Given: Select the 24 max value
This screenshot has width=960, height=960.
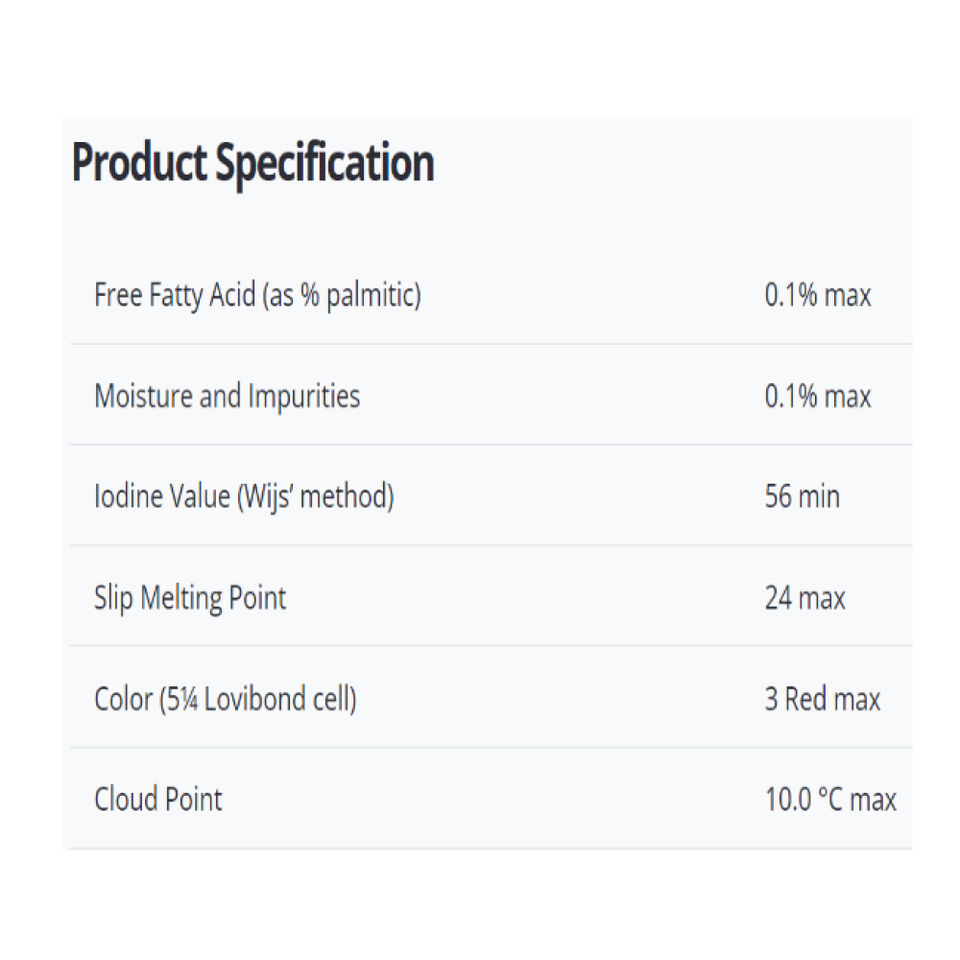Looking at the screenshot, I should tap(804, 598).
